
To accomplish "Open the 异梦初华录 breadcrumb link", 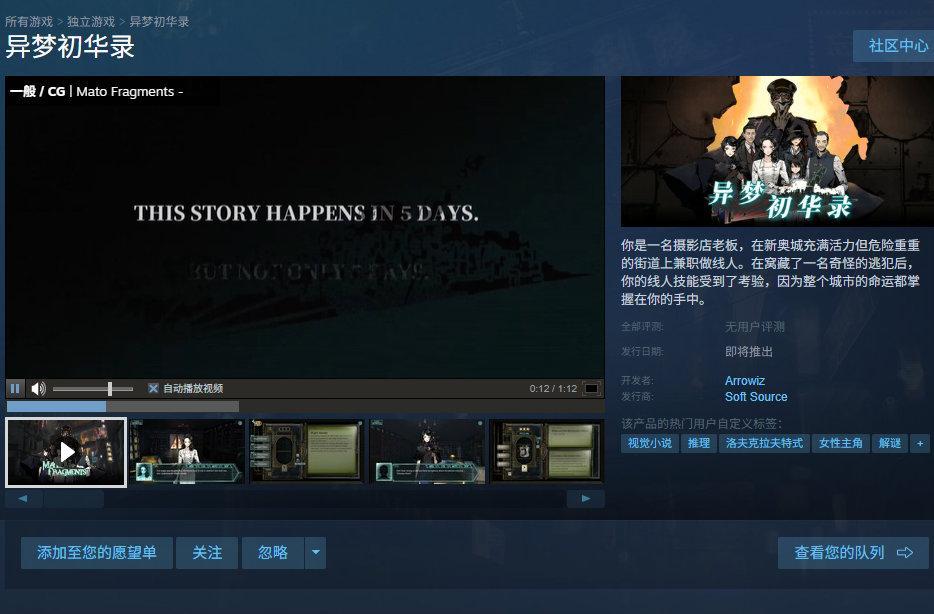I will point(159,21).
